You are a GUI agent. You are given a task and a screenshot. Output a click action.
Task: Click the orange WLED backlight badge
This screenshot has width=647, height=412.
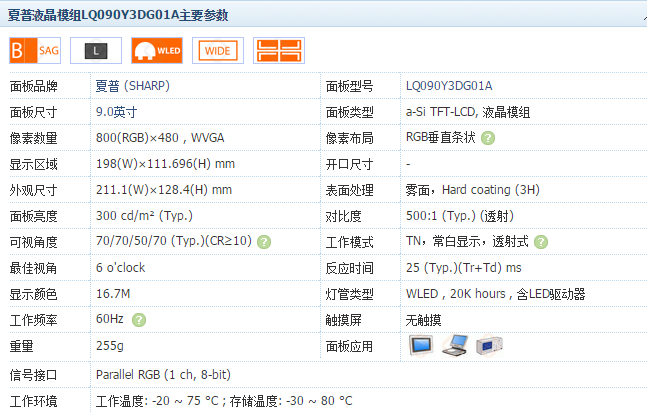tap(156, 50)
